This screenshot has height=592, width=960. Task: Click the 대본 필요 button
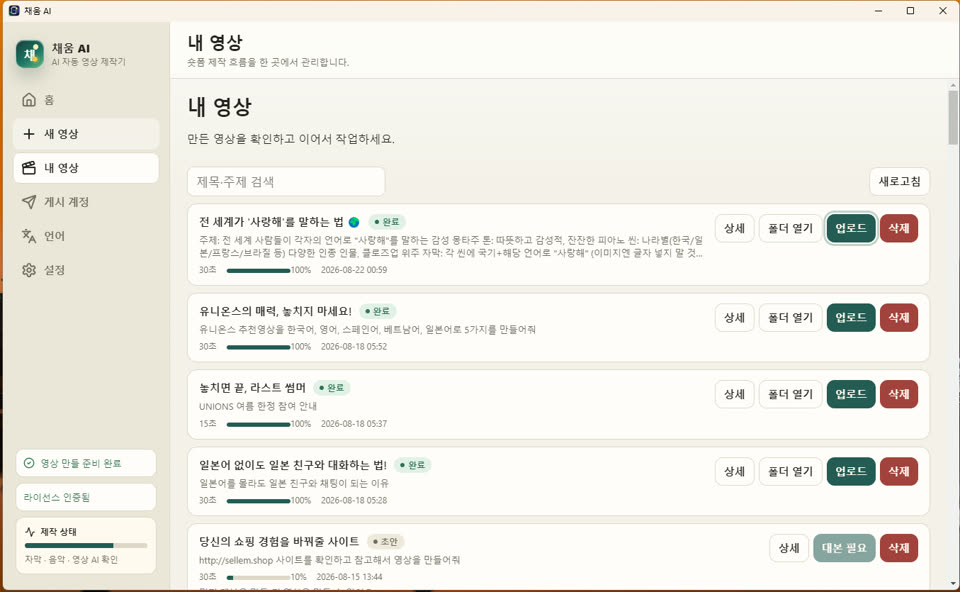coord(844,548)
